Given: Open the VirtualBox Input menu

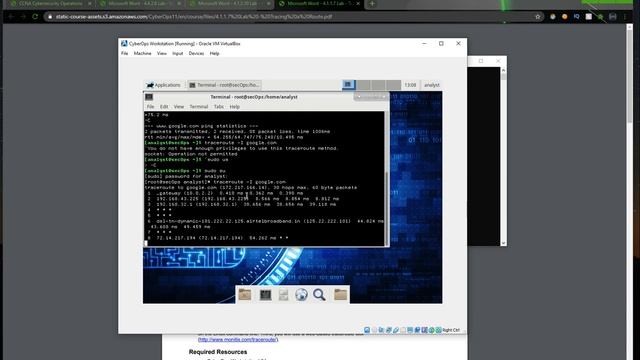Looking at the screenshot, I should coord(178,53).
